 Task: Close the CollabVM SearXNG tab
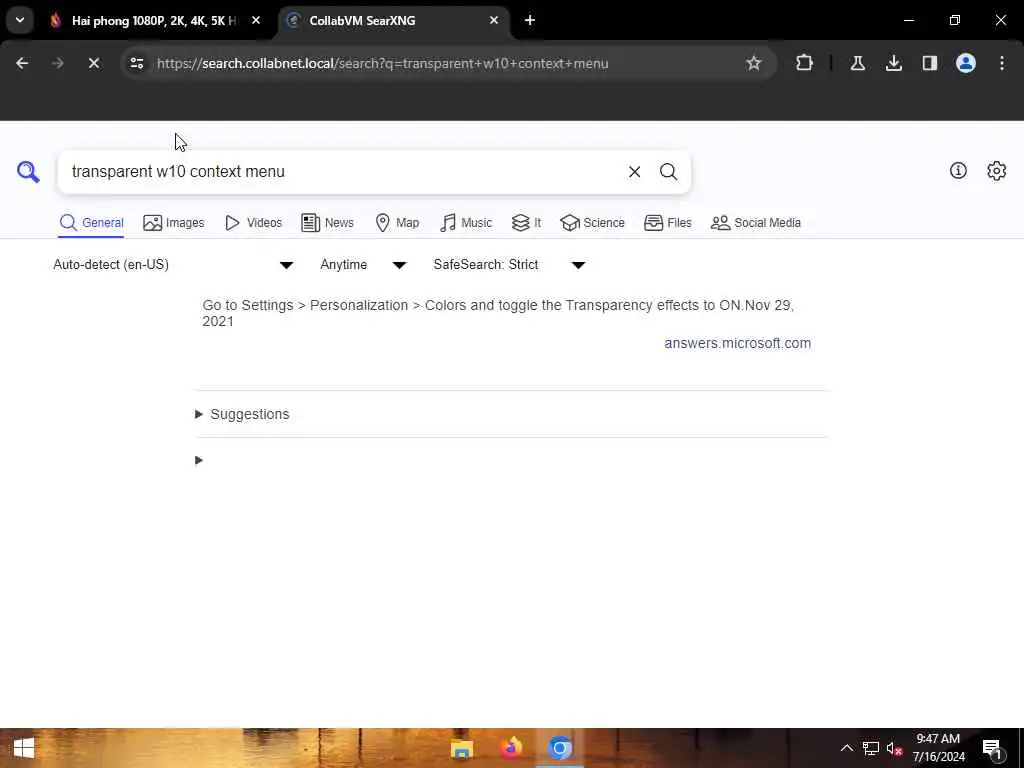pos(494,20)
